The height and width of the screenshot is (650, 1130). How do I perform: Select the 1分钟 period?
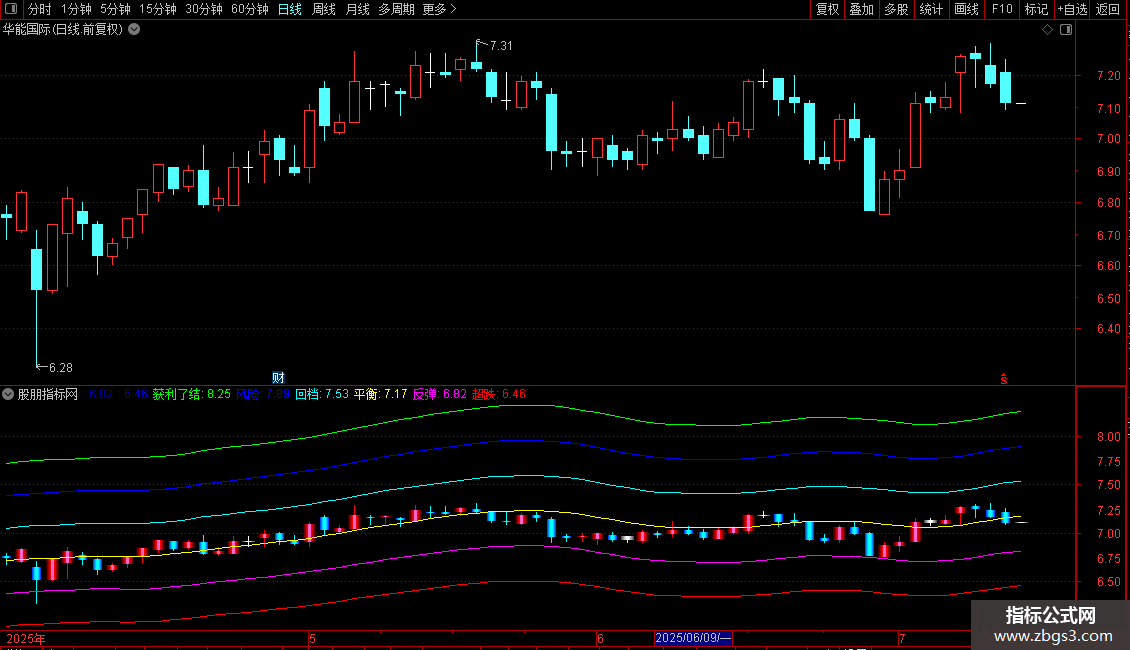[x=76, y=9]
